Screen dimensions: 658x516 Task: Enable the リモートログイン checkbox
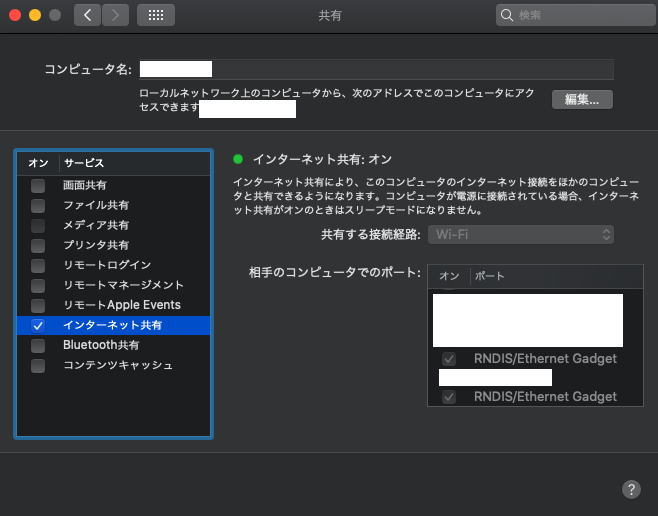38,265
